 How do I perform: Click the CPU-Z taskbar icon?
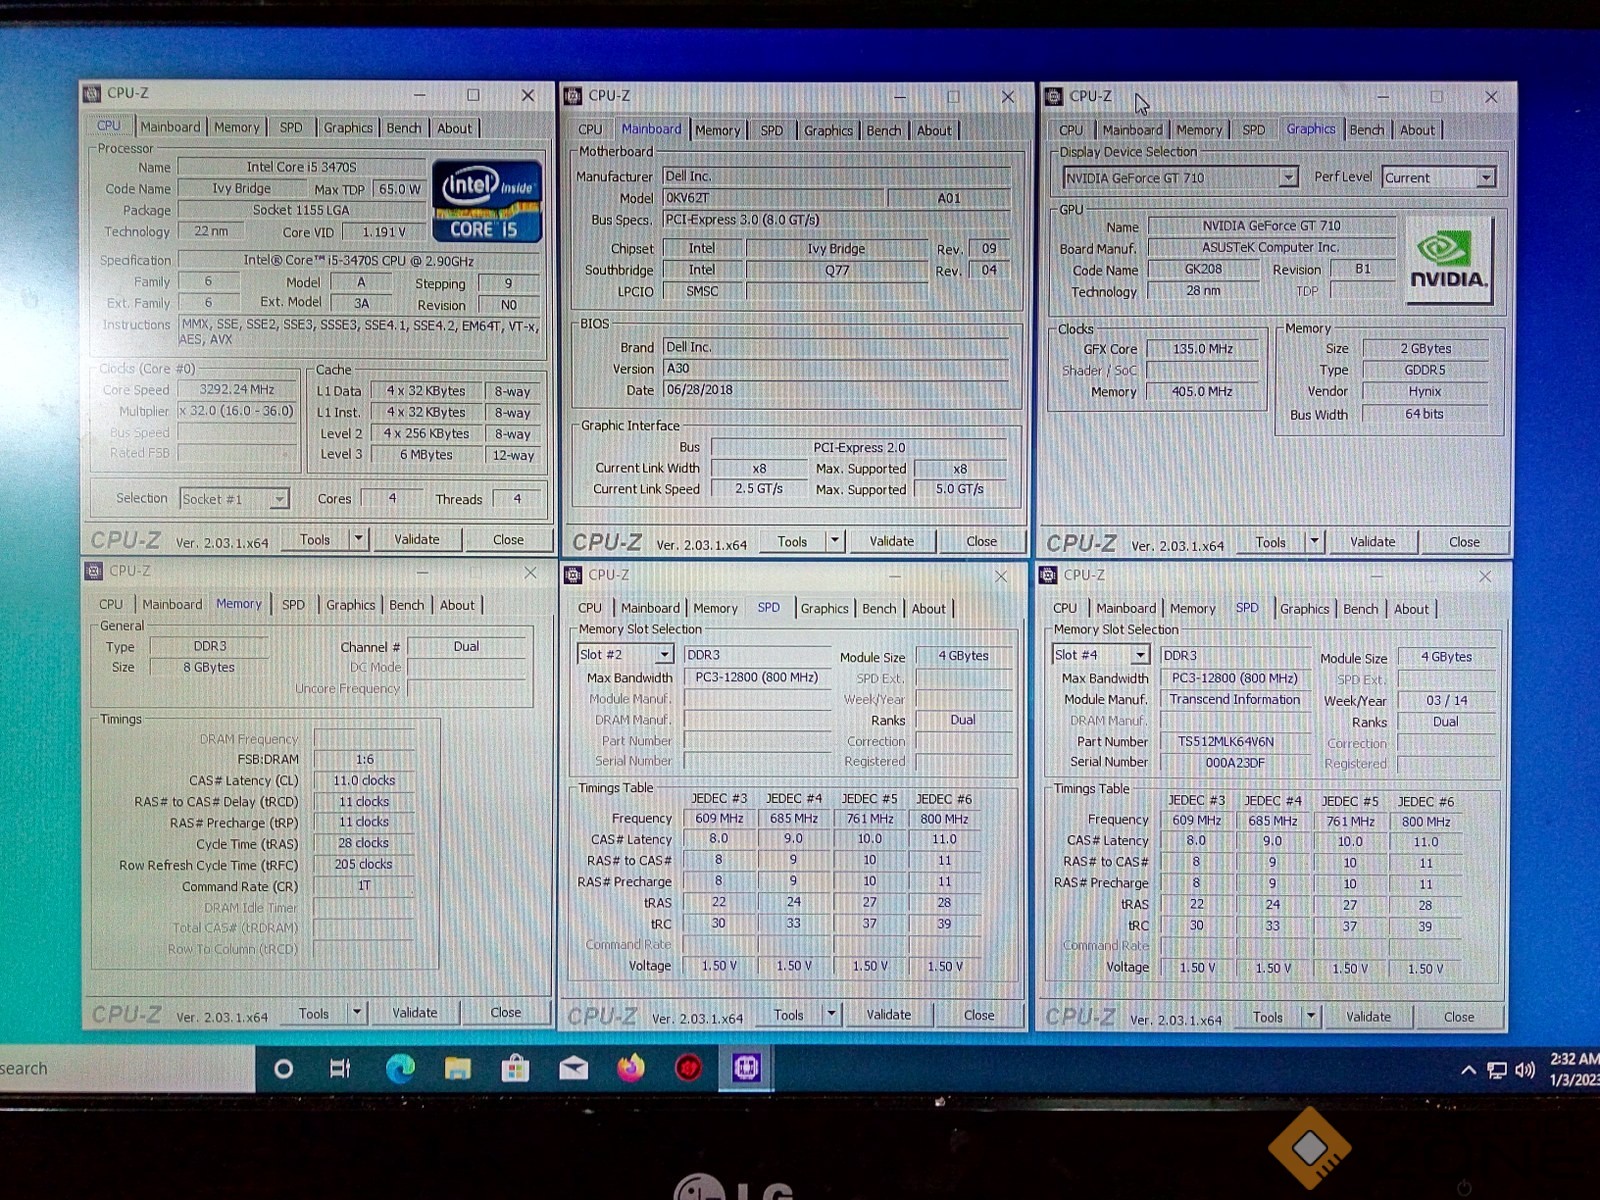tap(746, 1068)
